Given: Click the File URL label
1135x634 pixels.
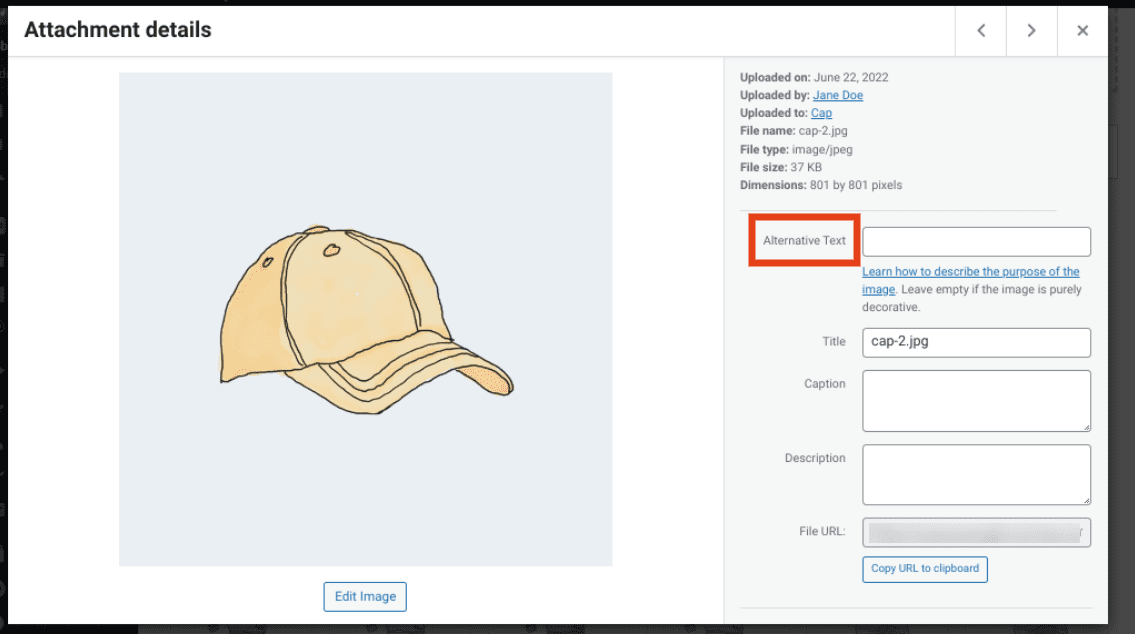Looking at the screenshot, I should (x=822, y=531).
